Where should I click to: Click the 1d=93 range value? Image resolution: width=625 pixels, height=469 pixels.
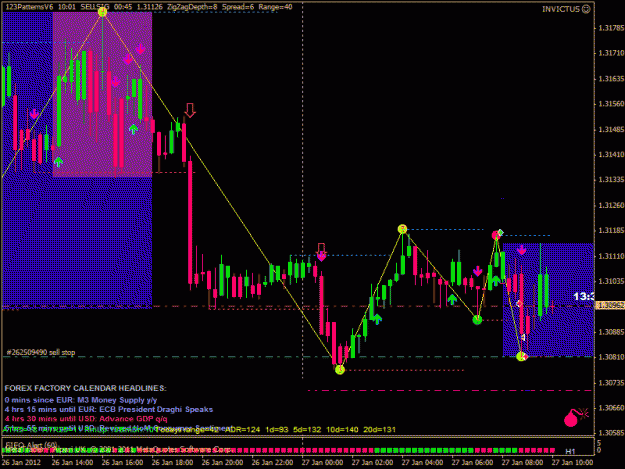point(277,430)
